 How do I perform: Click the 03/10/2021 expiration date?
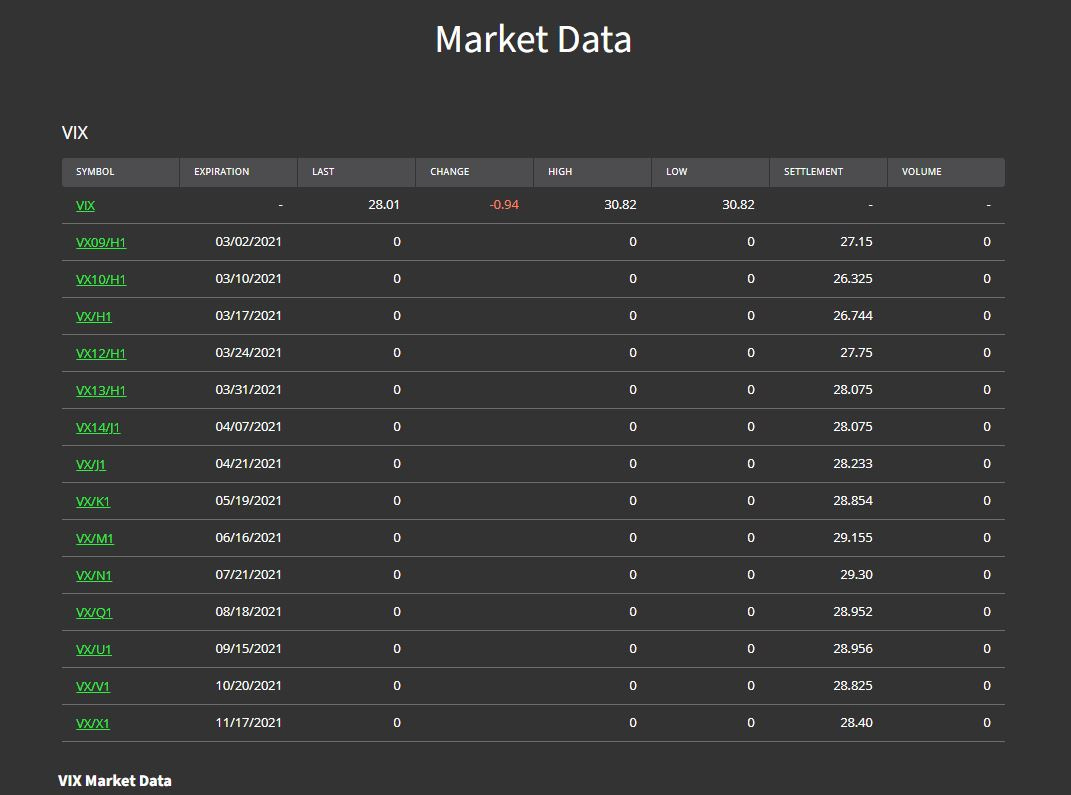[249, 278]
